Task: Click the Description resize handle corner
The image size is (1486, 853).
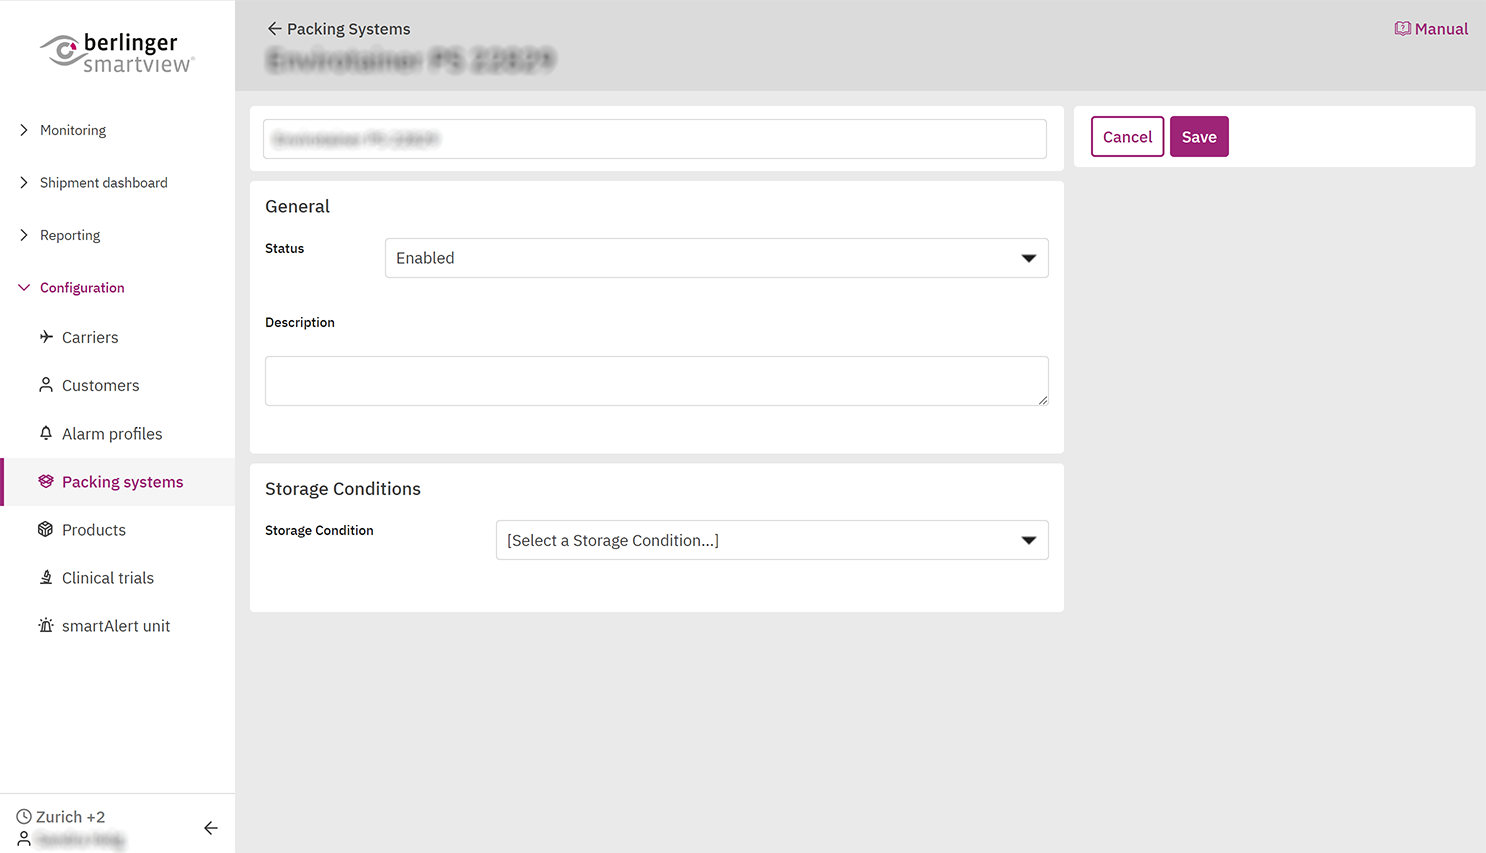Action: 1043,400
